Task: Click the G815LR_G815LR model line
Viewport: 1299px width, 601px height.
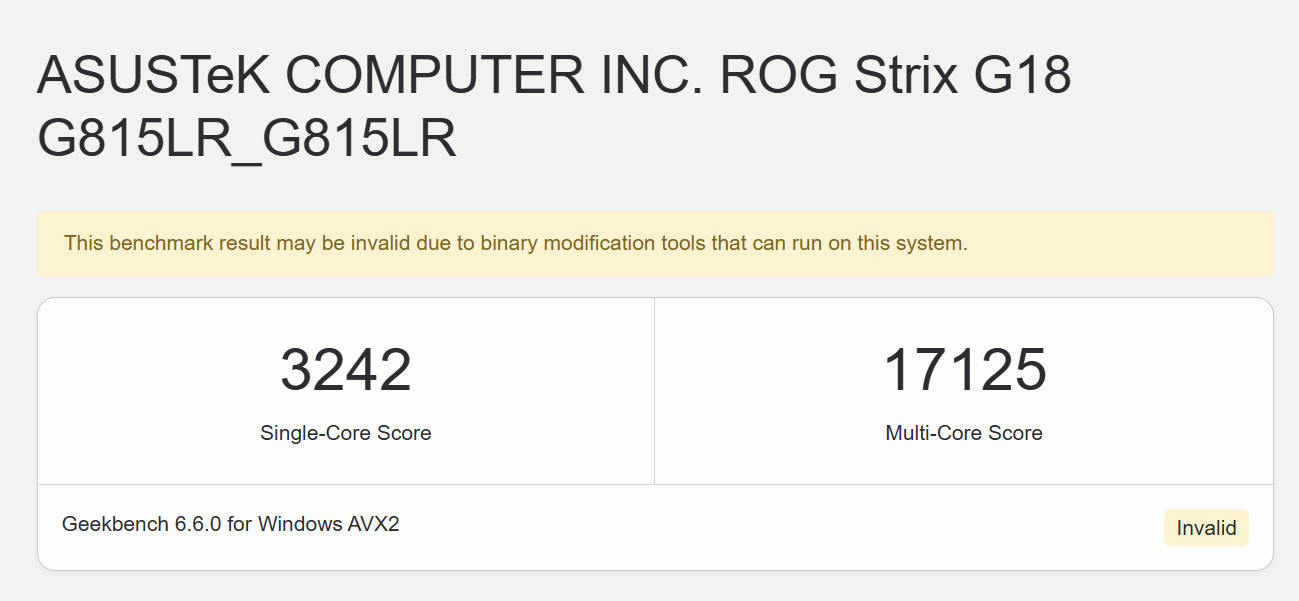Action: [x=247, y=139]
